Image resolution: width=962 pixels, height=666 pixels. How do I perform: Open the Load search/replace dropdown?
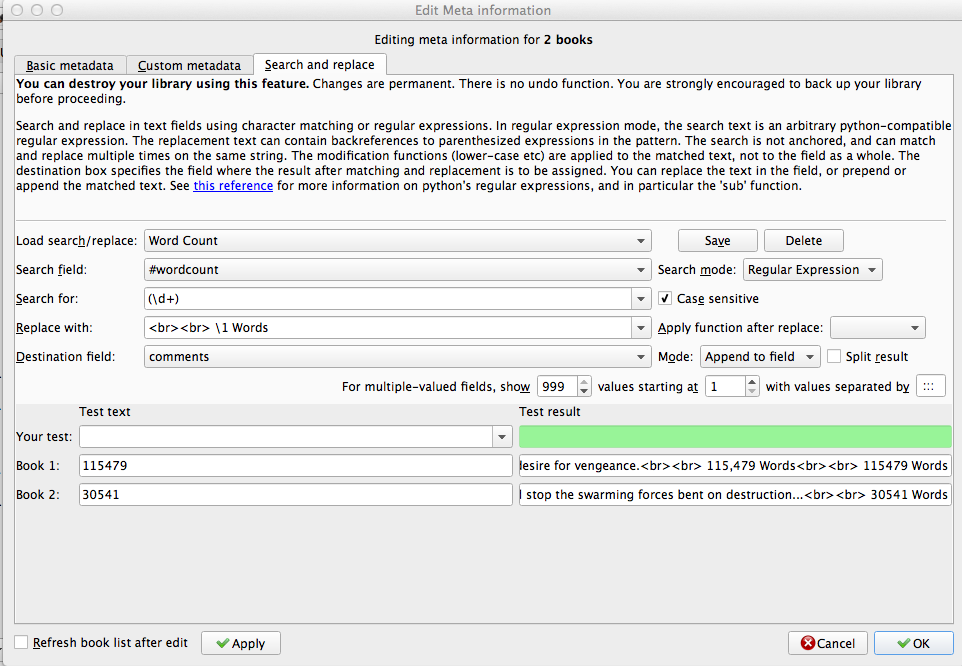[x=397, y=241]
